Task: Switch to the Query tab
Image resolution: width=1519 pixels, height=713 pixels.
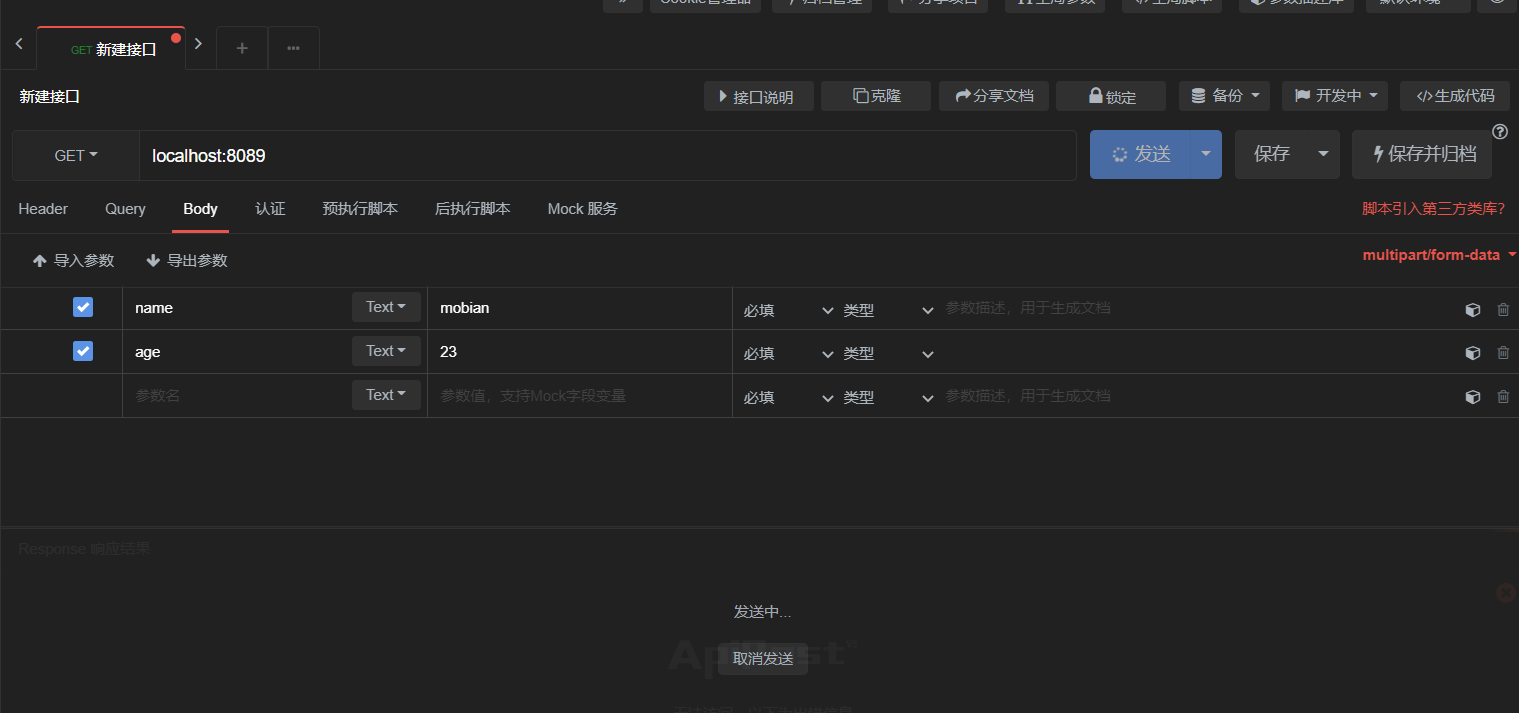Action: (124, 209)
